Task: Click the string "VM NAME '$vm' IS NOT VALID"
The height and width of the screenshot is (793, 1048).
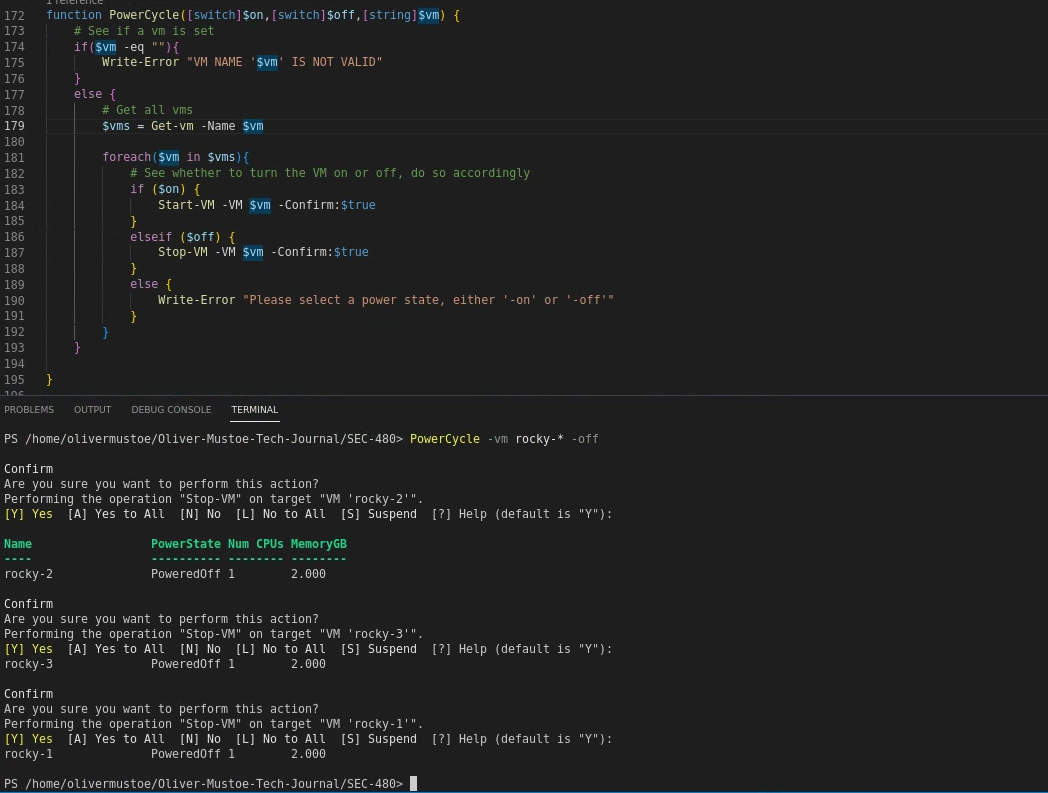Action: pos(284,62)
